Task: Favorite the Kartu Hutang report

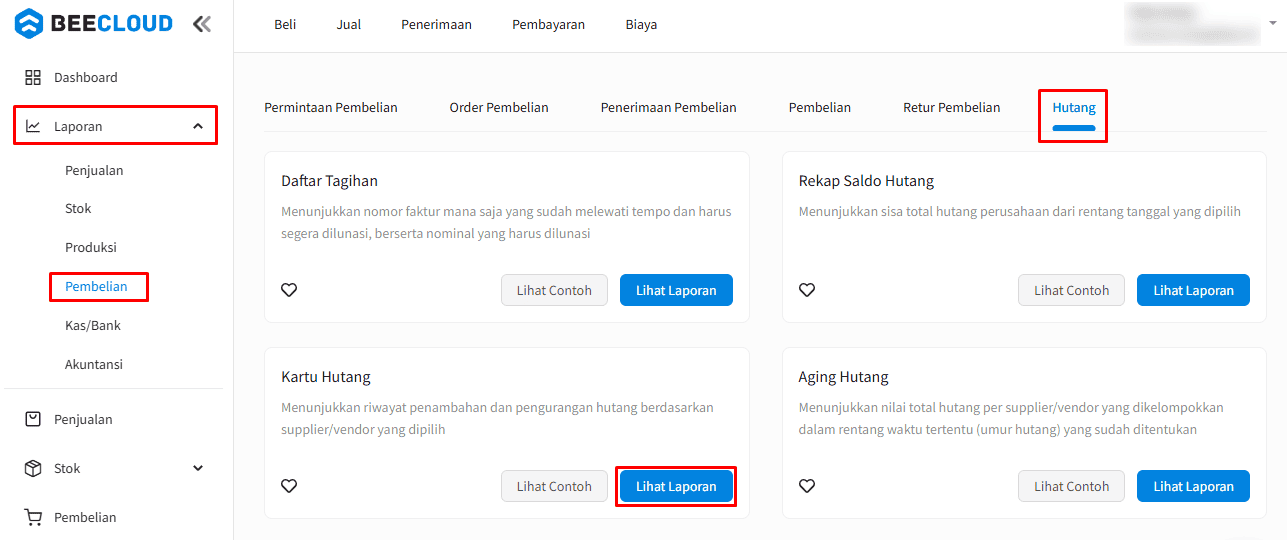Action: tap(289, 486)
